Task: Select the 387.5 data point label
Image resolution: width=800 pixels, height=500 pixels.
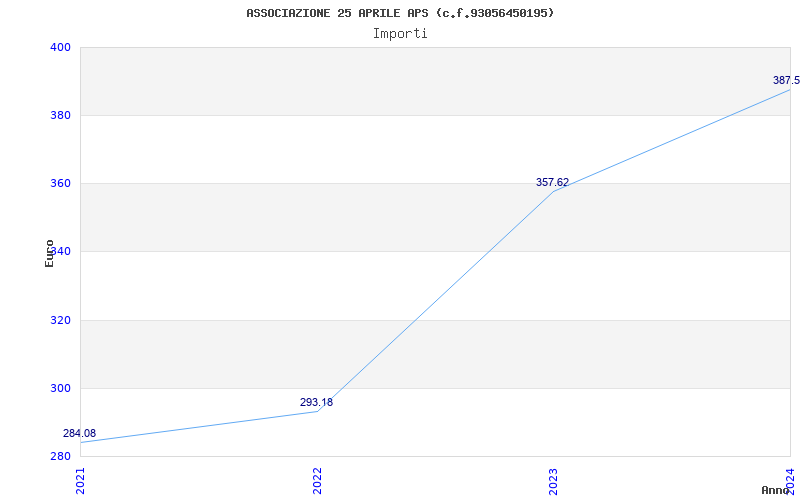Action: tap(786, 80)
